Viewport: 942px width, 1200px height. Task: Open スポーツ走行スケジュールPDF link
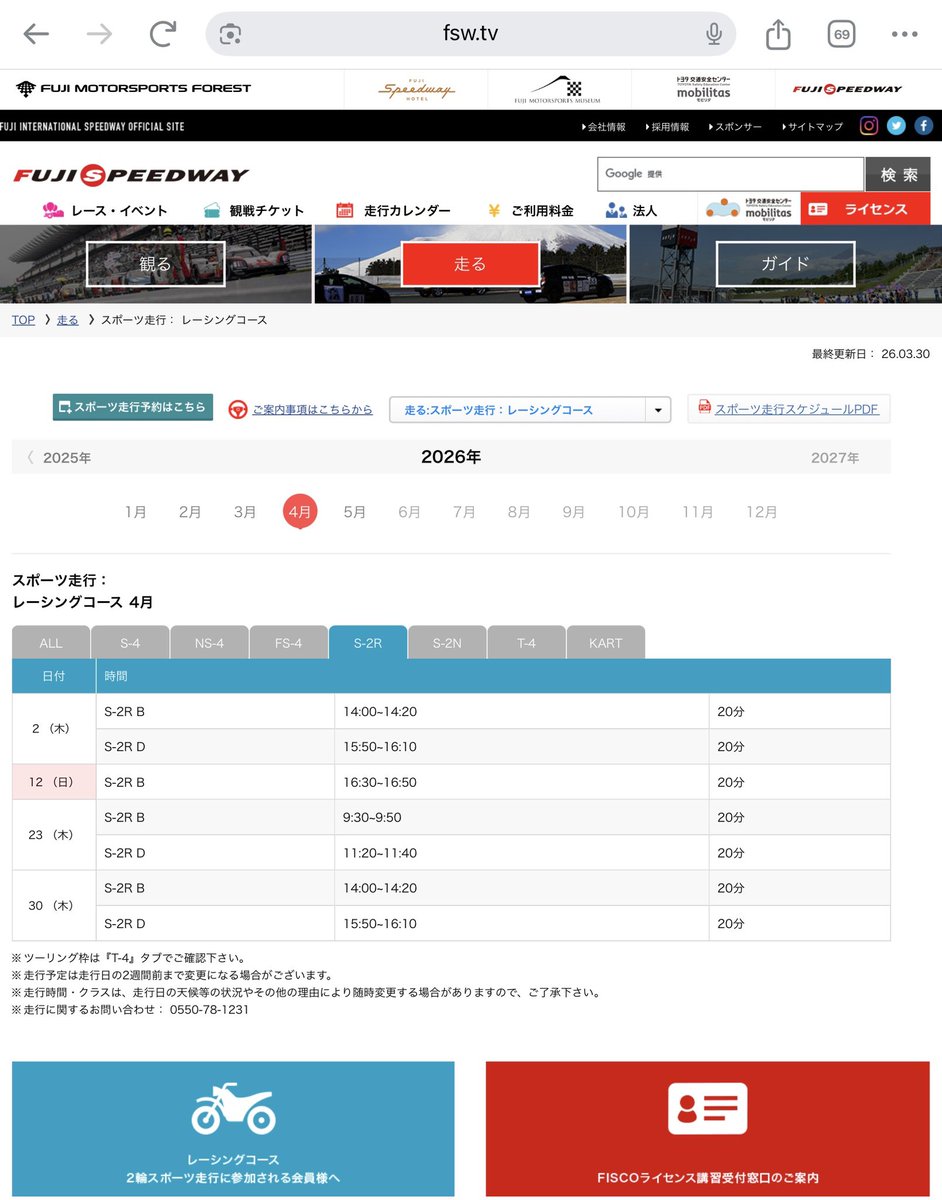789,409
